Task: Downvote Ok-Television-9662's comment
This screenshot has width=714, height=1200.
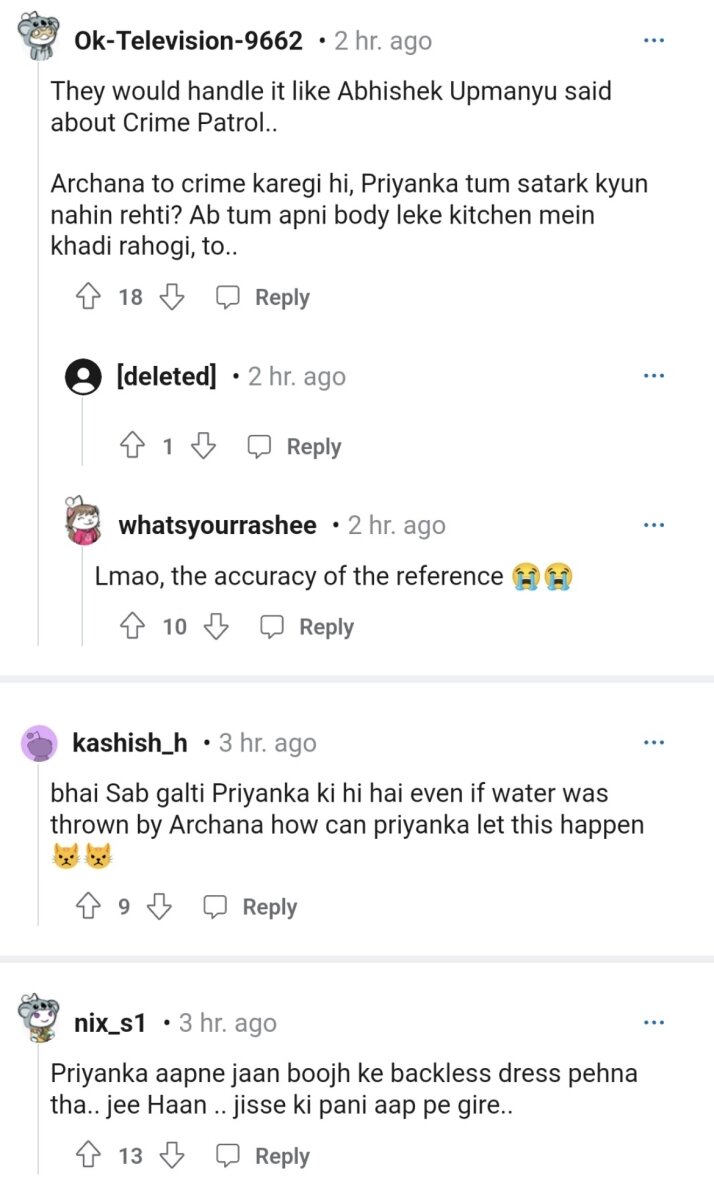Action: (x=173, y=297)
